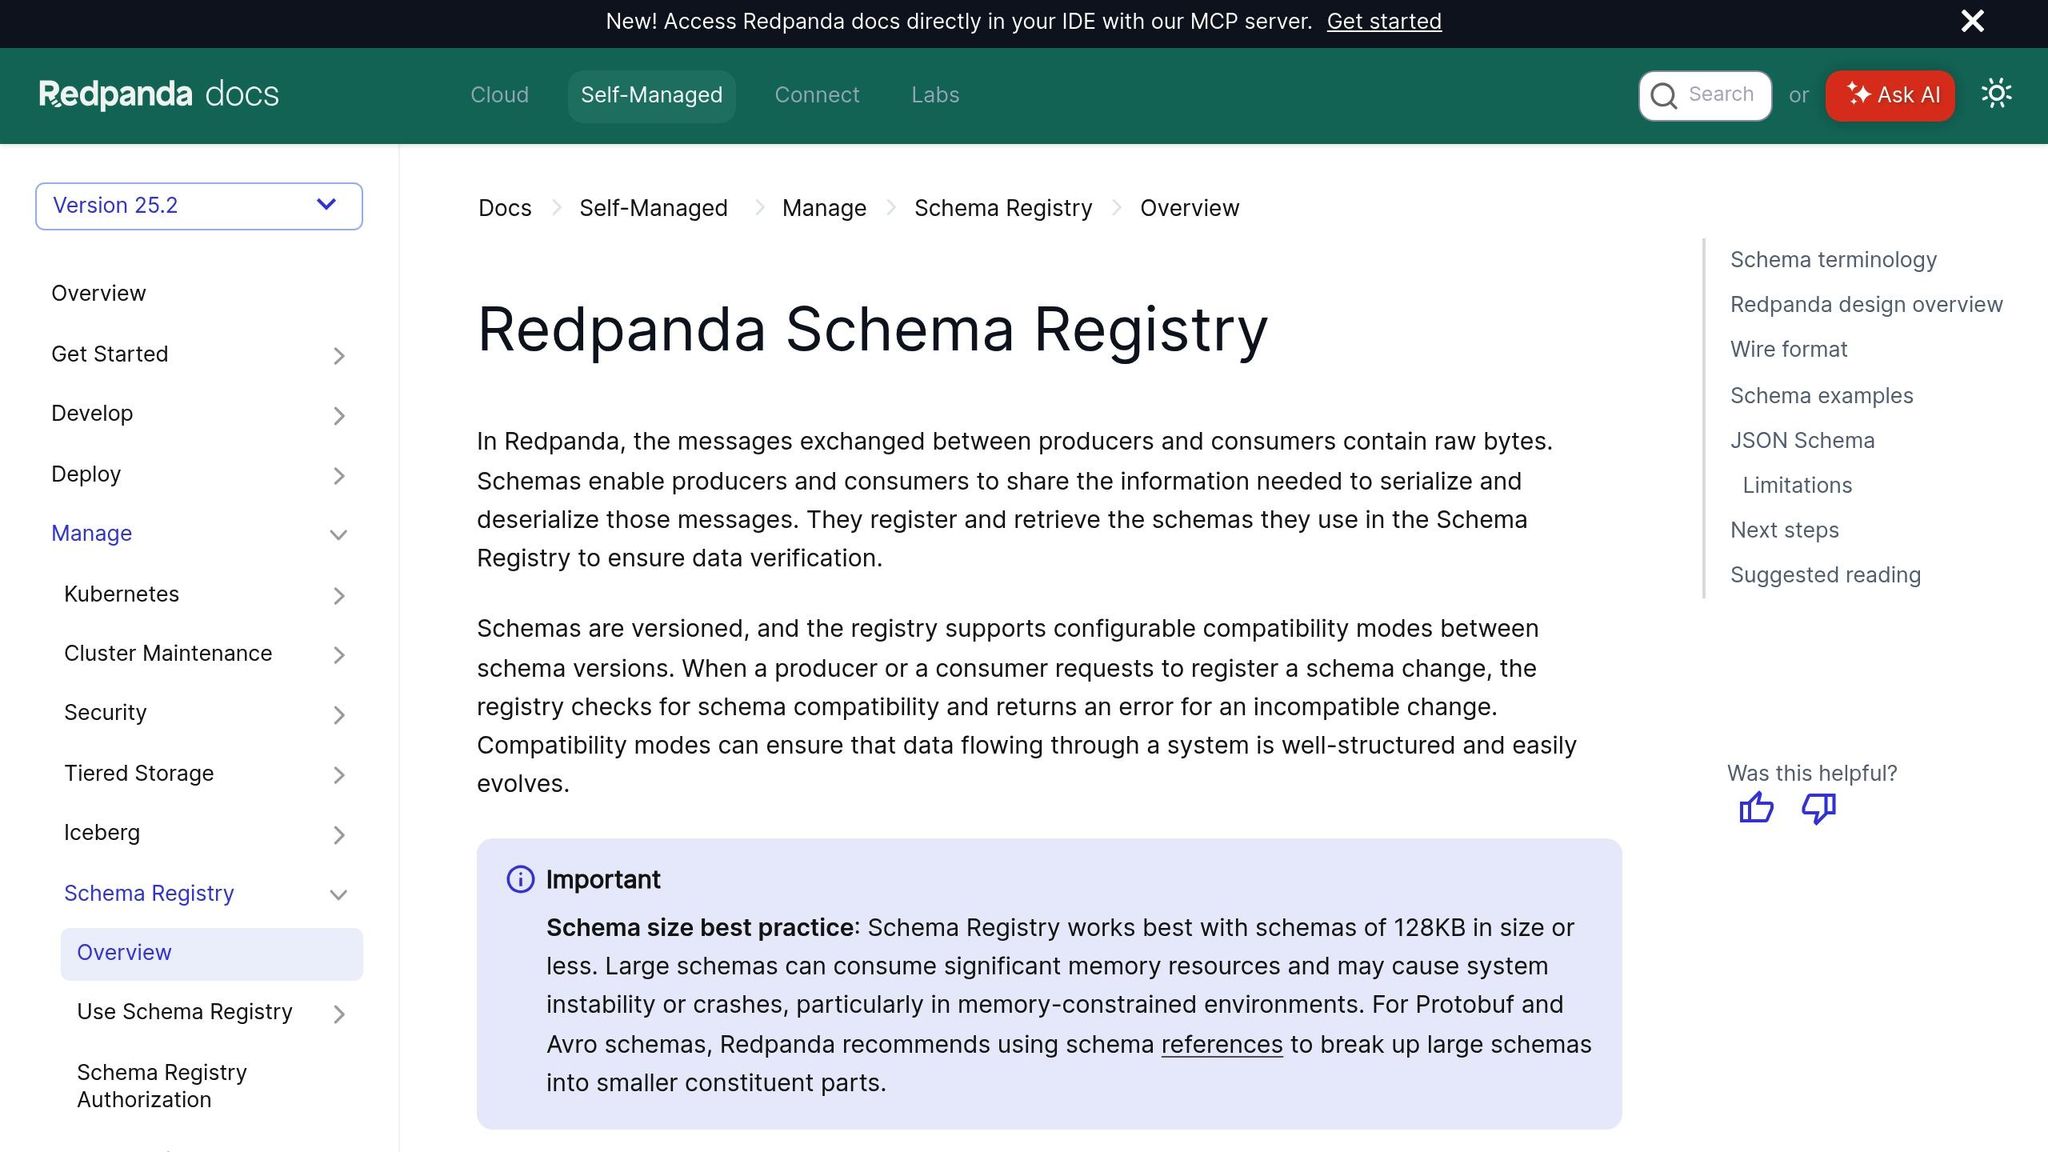
Task: Open the Version 25.2 dropdown
Action: pos(199,206)
